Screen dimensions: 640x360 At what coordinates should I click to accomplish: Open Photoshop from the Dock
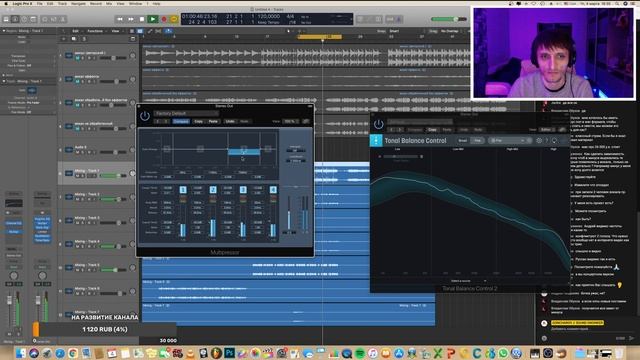229,353
